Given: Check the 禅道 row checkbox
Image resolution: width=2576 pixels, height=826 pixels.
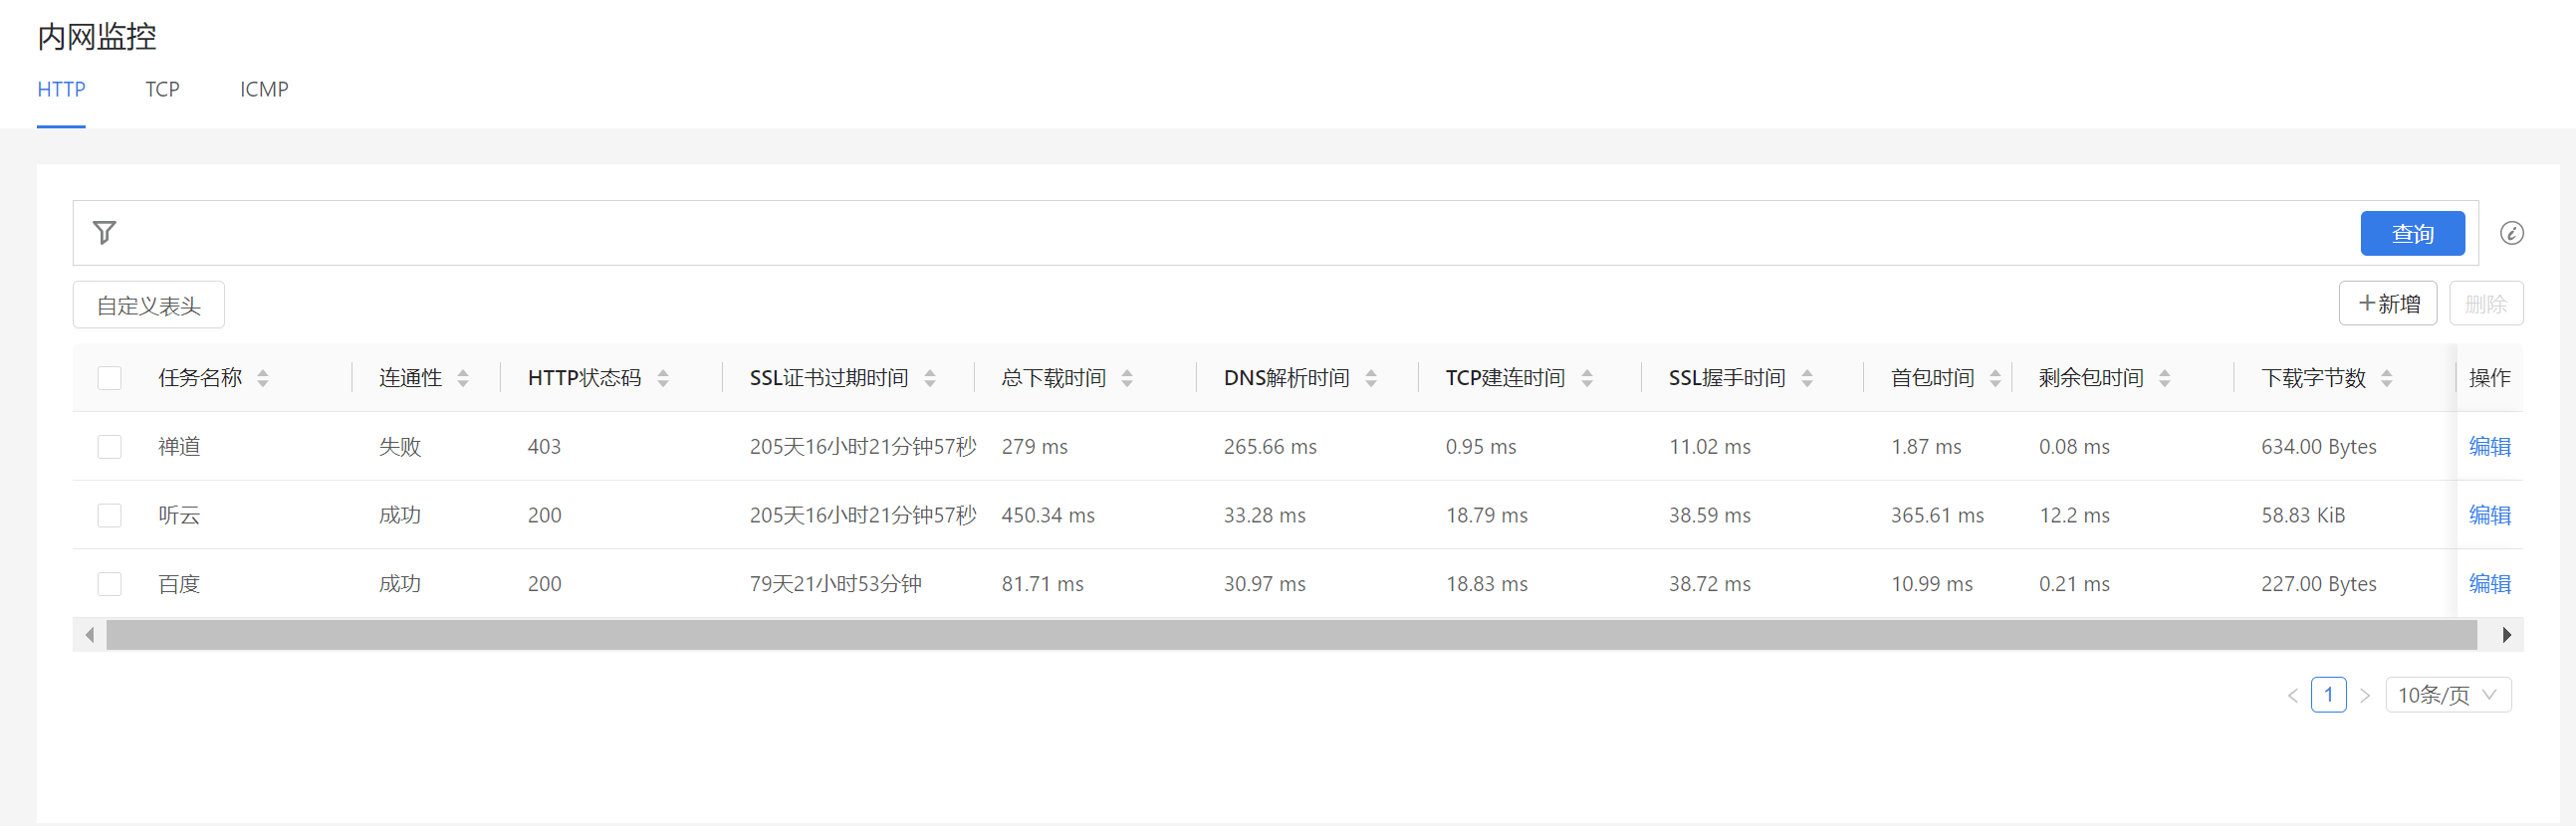Looking at the screenshot, I should click(110, 446).
